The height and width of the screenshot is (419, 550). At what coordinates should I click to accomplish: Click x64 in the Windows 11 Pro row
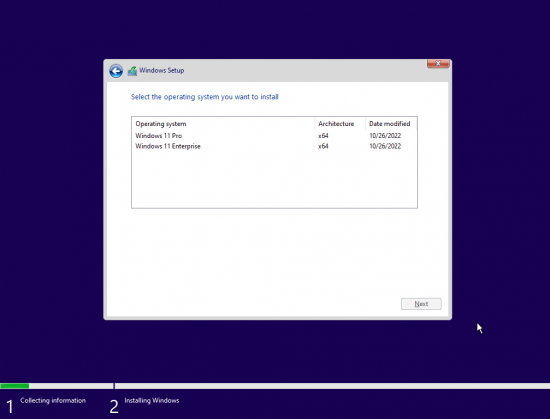tap(323, 136)
